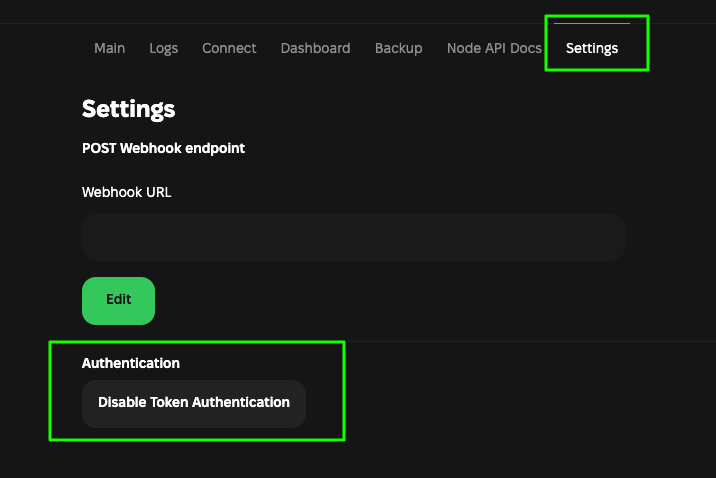Viewport: 716px width, 478px height.
Task: Click the Authentication section heading
Action: tap(131, 363)
